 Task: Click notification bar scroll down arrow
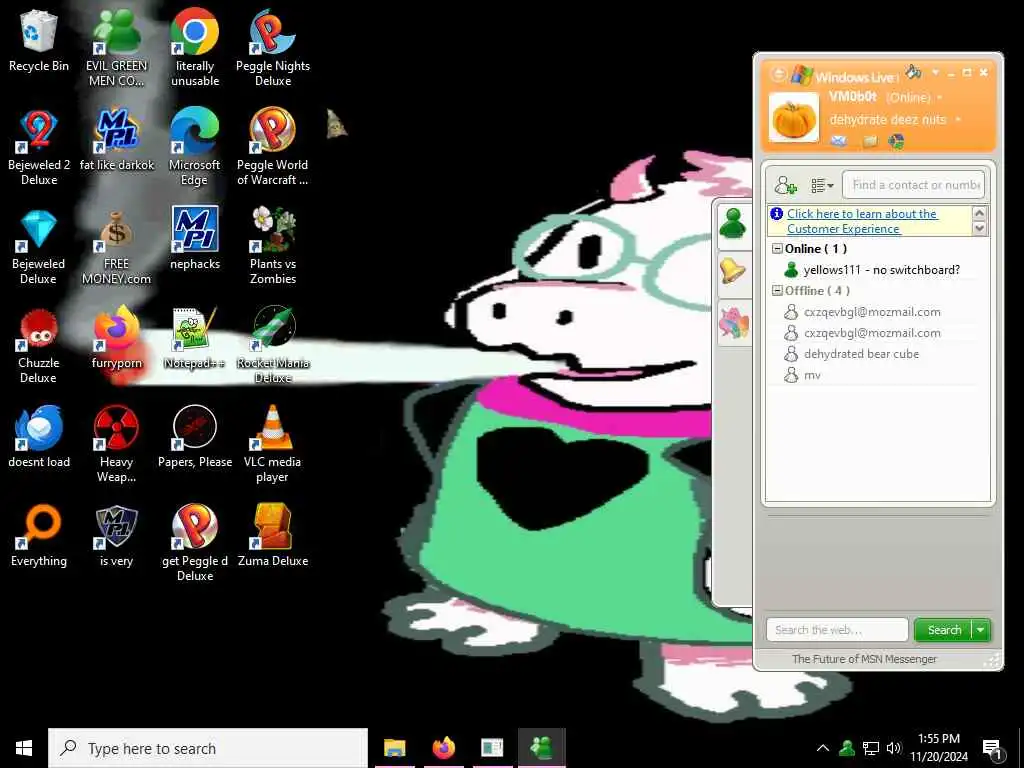979,228
